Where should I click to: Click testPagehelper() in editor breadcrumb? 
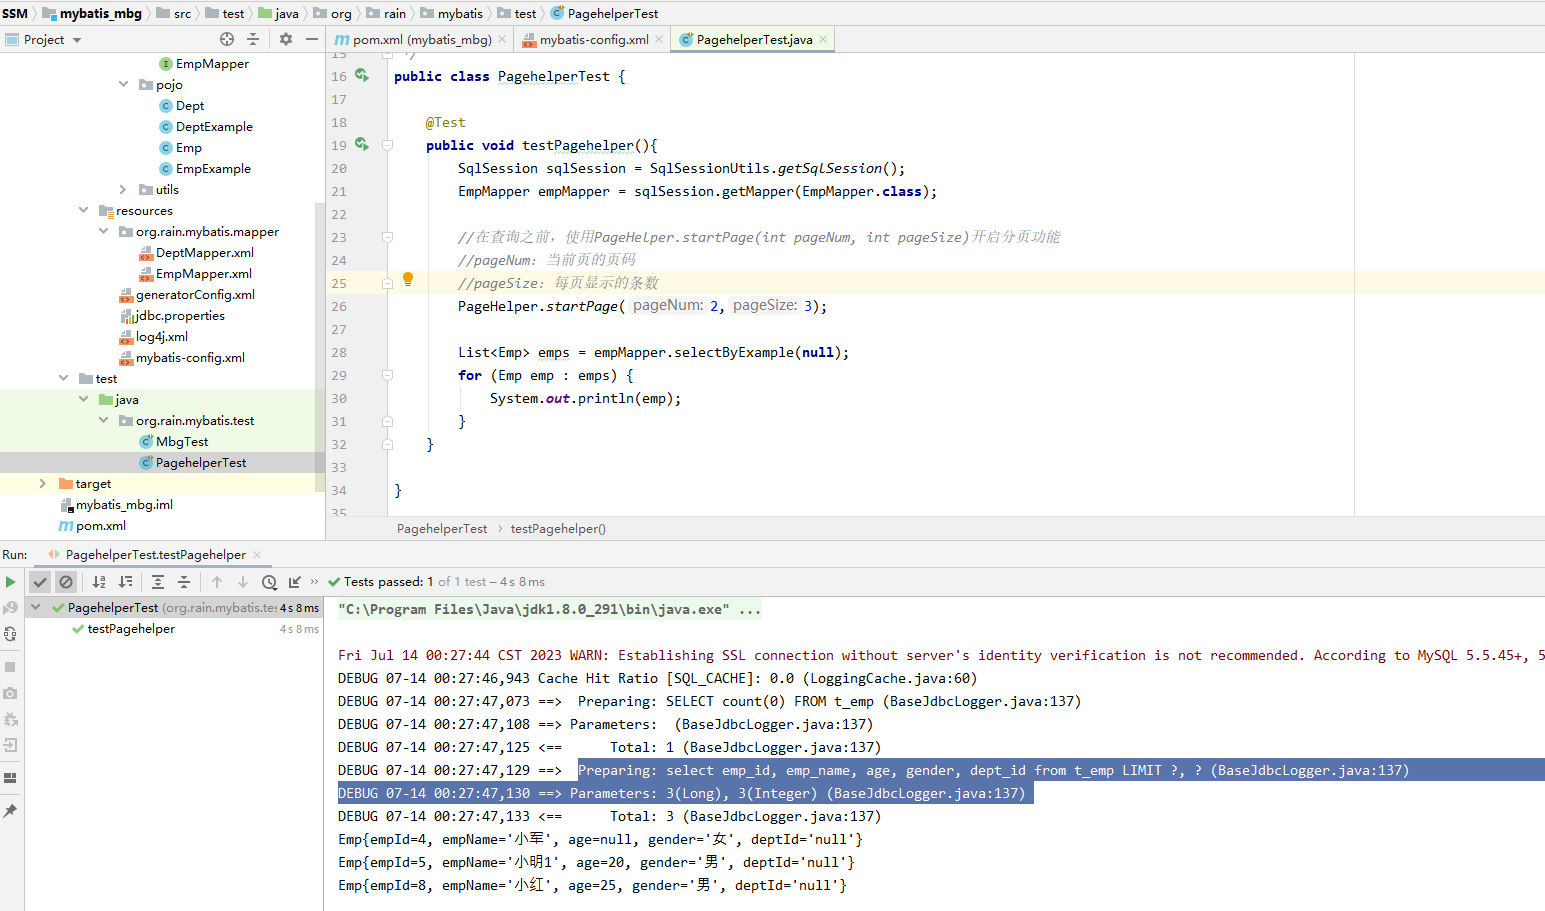tap(558, 528)
